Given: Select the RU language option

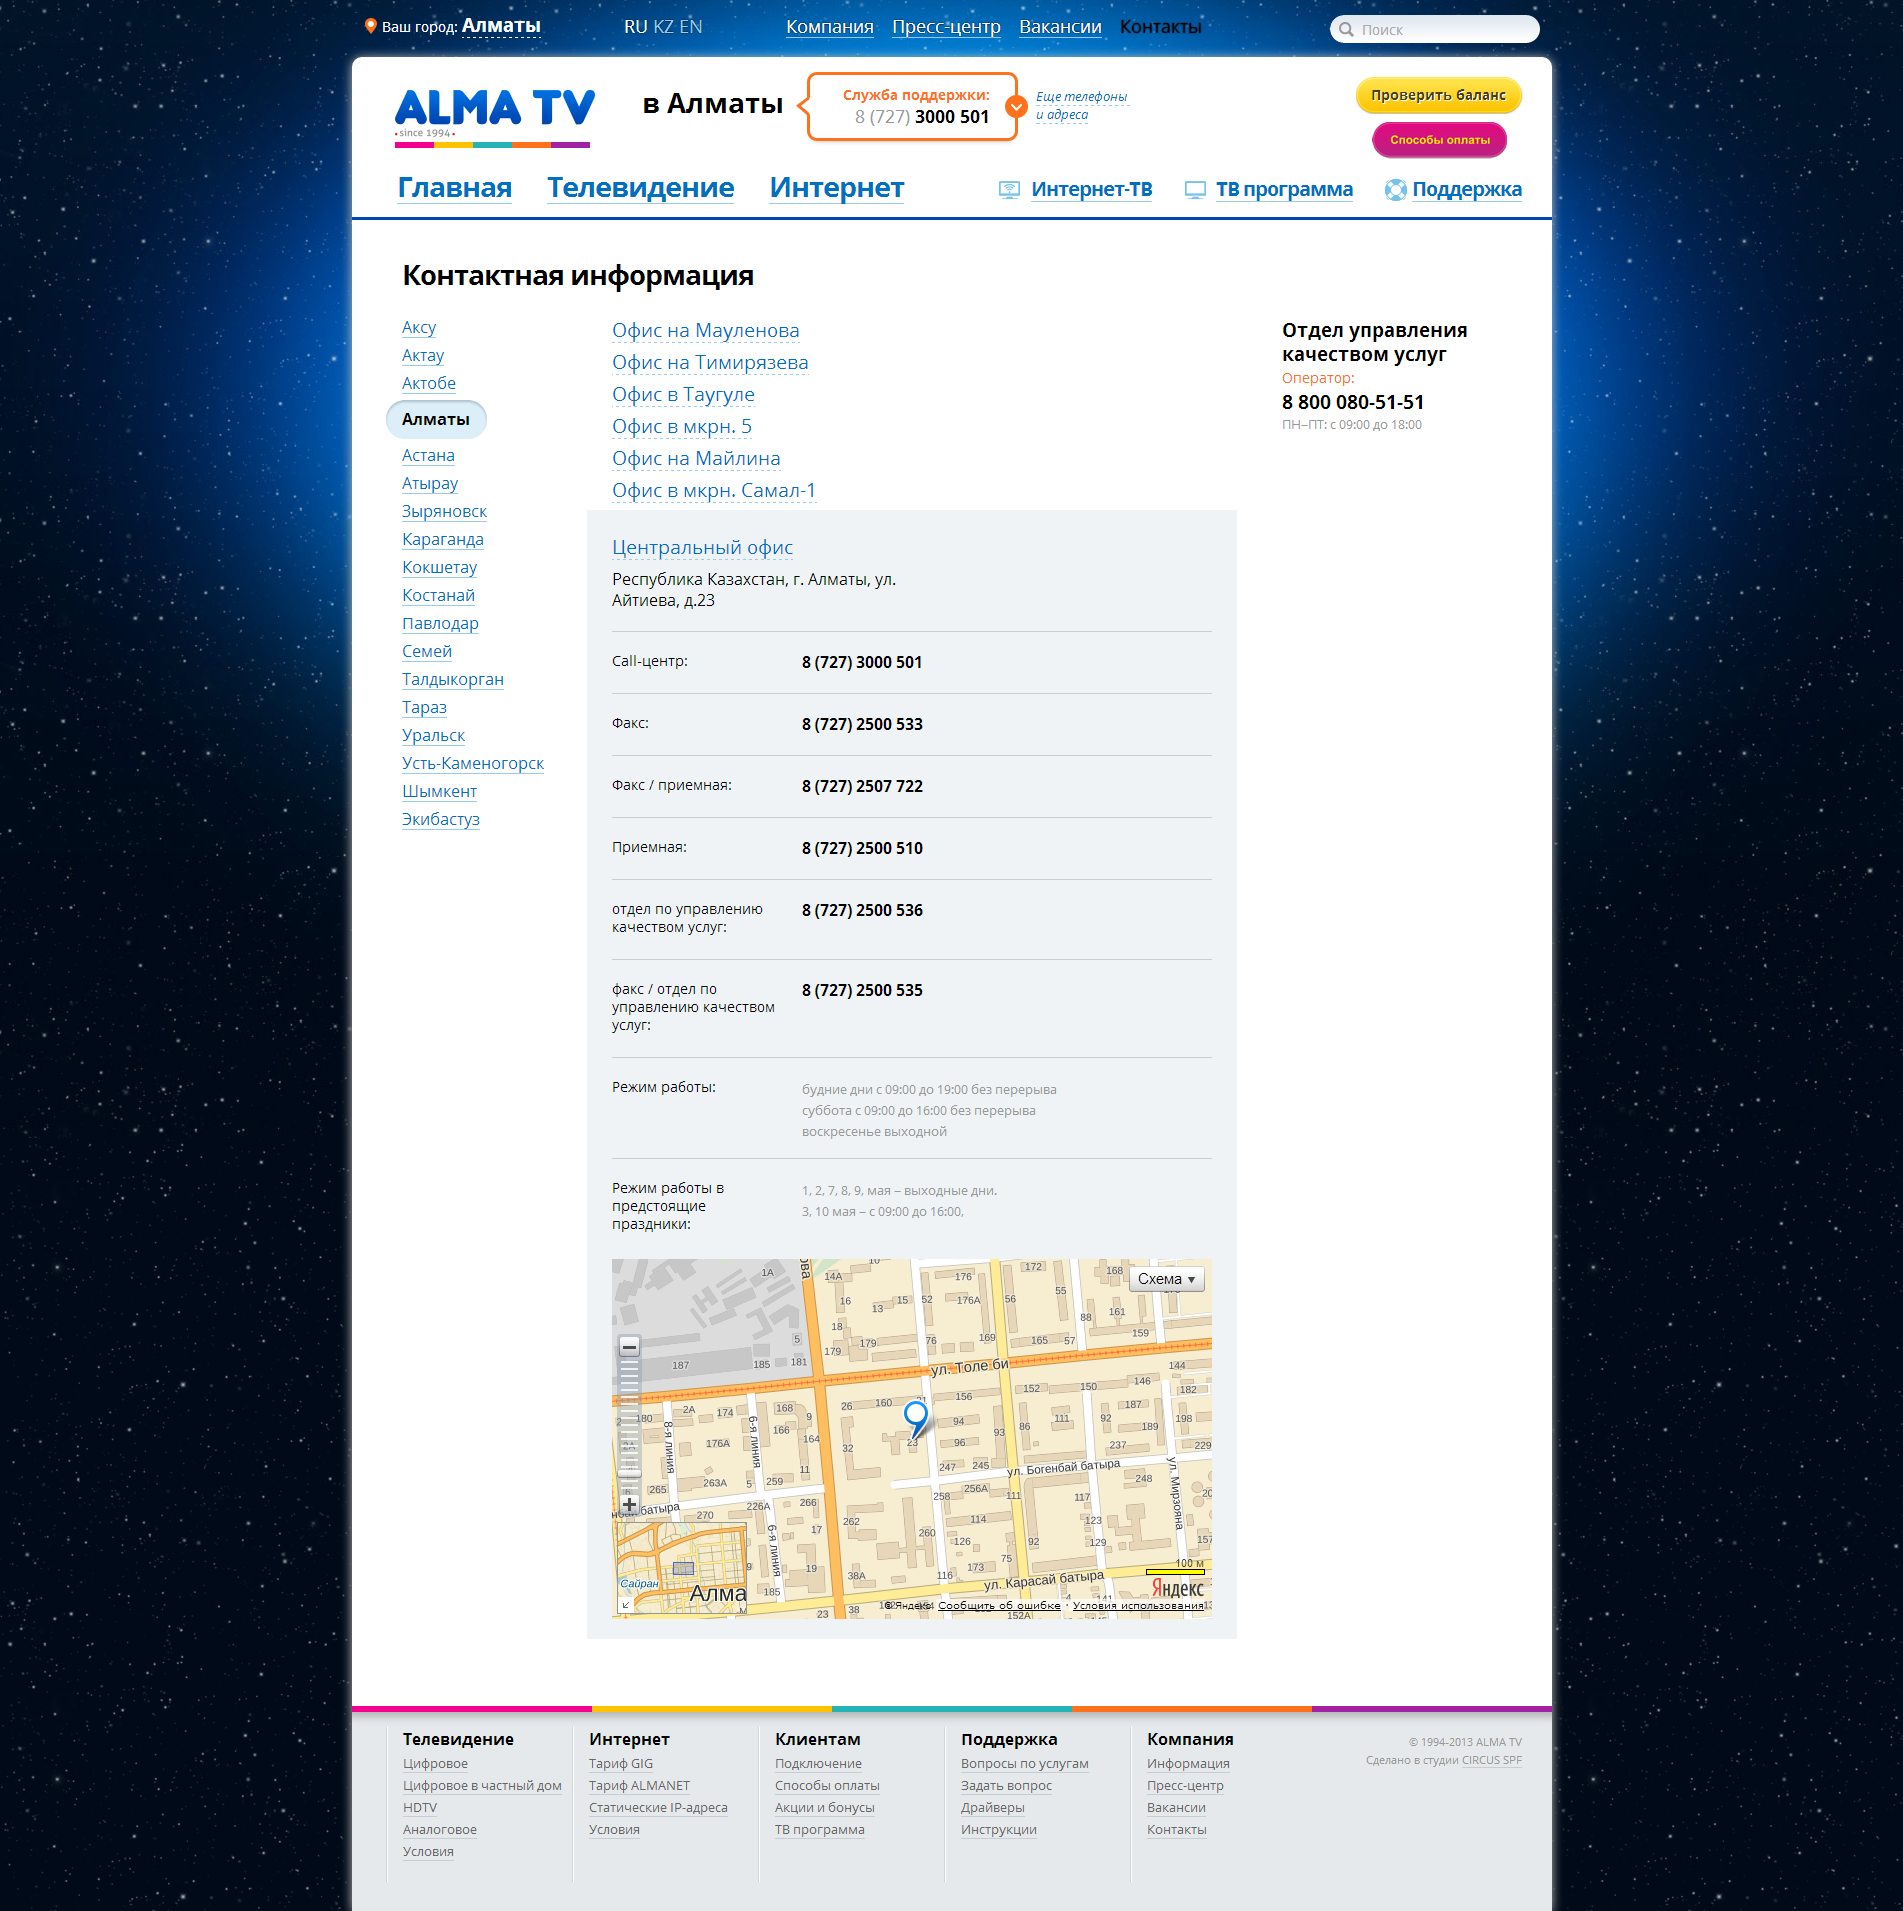Looking at the screenshot, I should click(636, 27).
